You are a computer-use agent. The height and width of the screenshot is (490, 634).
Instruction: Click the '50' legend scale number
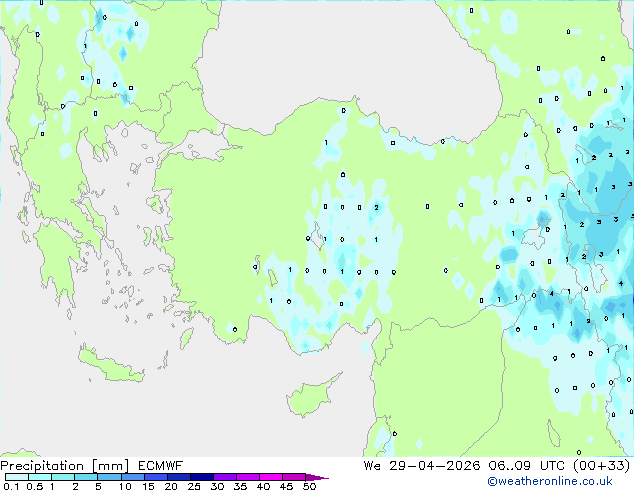309,486
